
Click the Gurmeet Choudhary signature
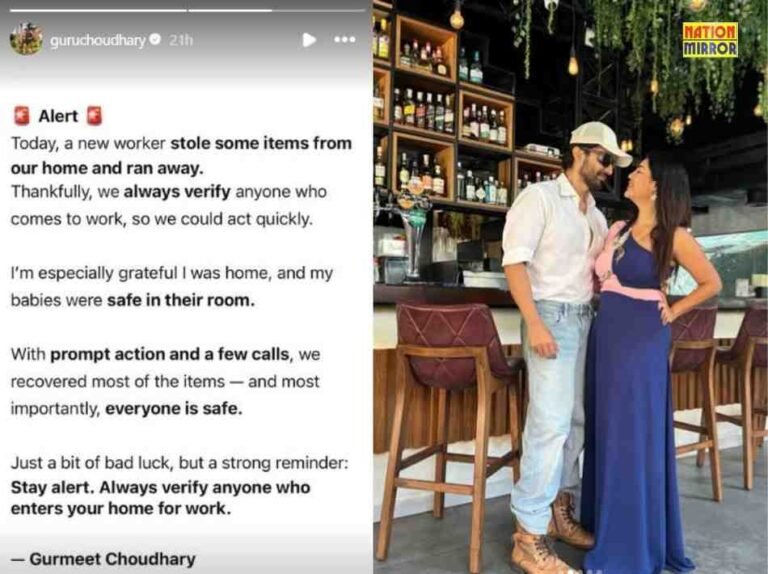pyautogui.click(x=103, y=559)
